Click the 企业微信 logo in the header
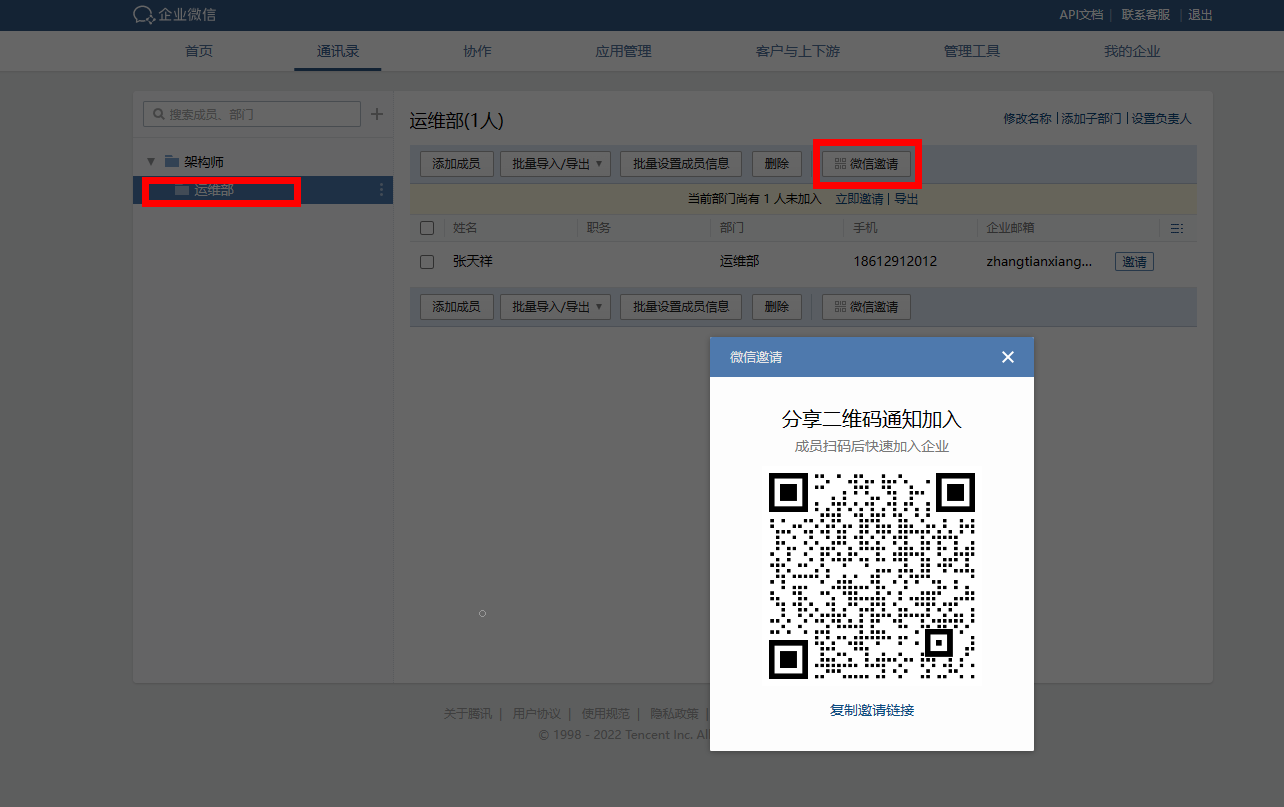 coord(174,15)
